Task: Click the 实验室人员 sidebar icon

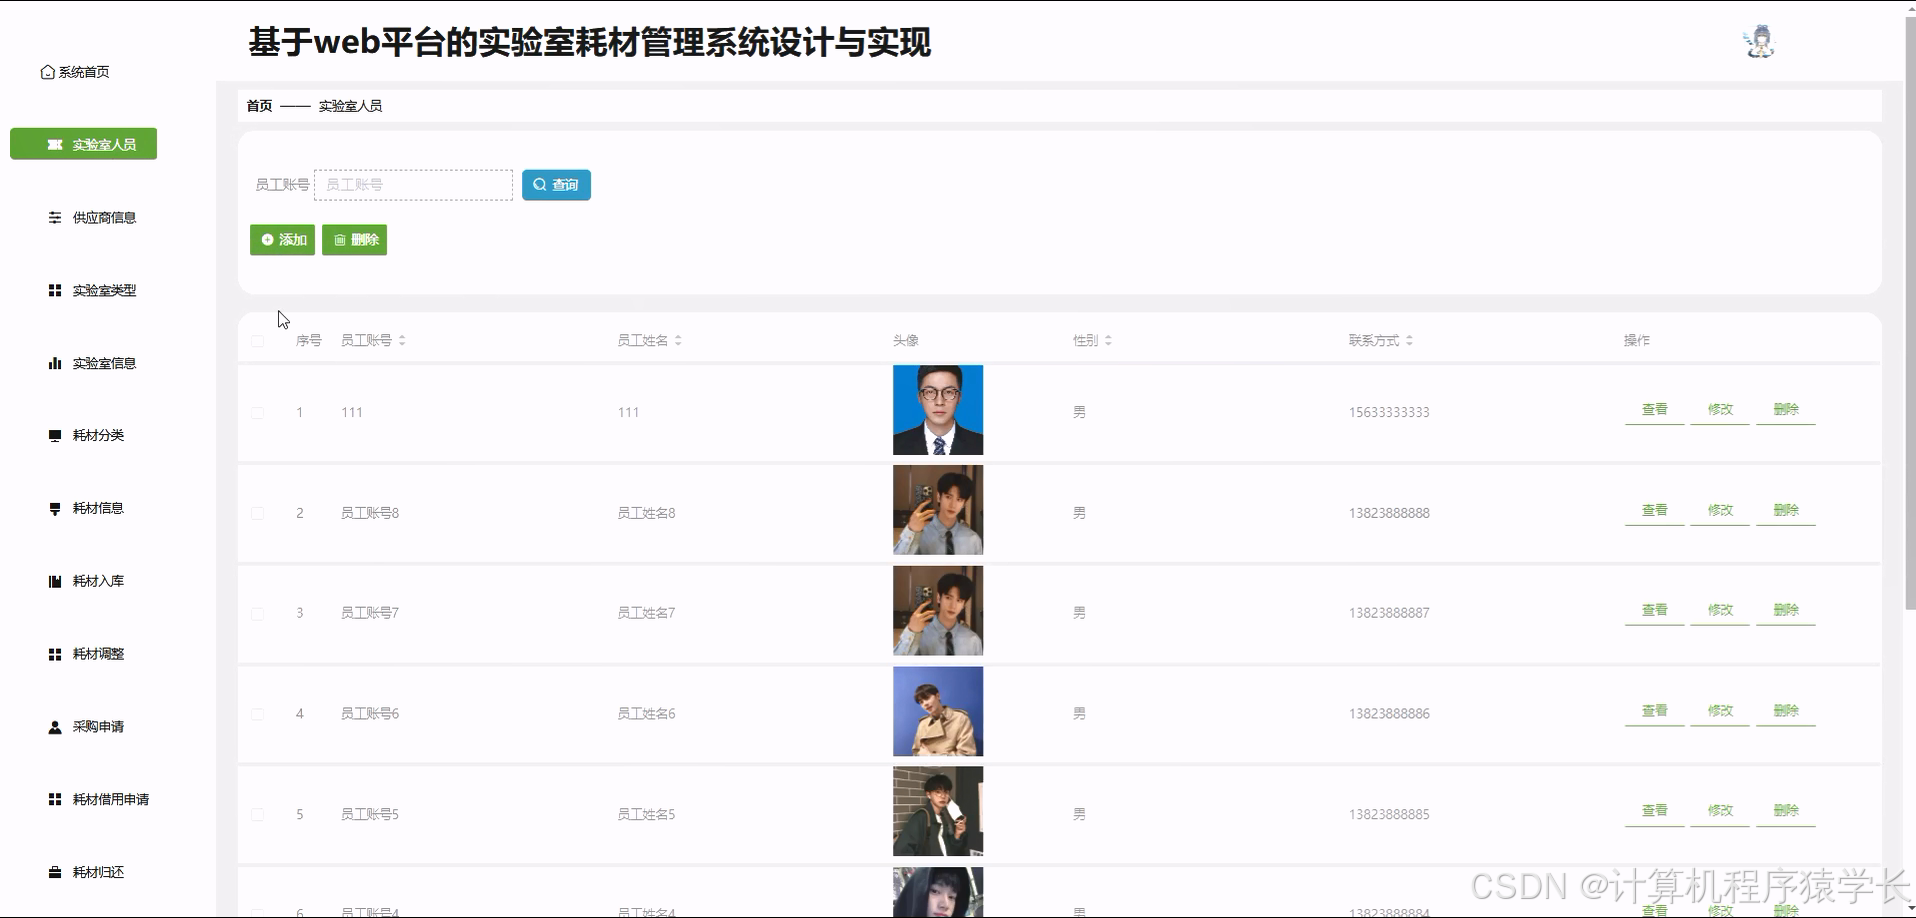Action: click(x=55, y=145)
